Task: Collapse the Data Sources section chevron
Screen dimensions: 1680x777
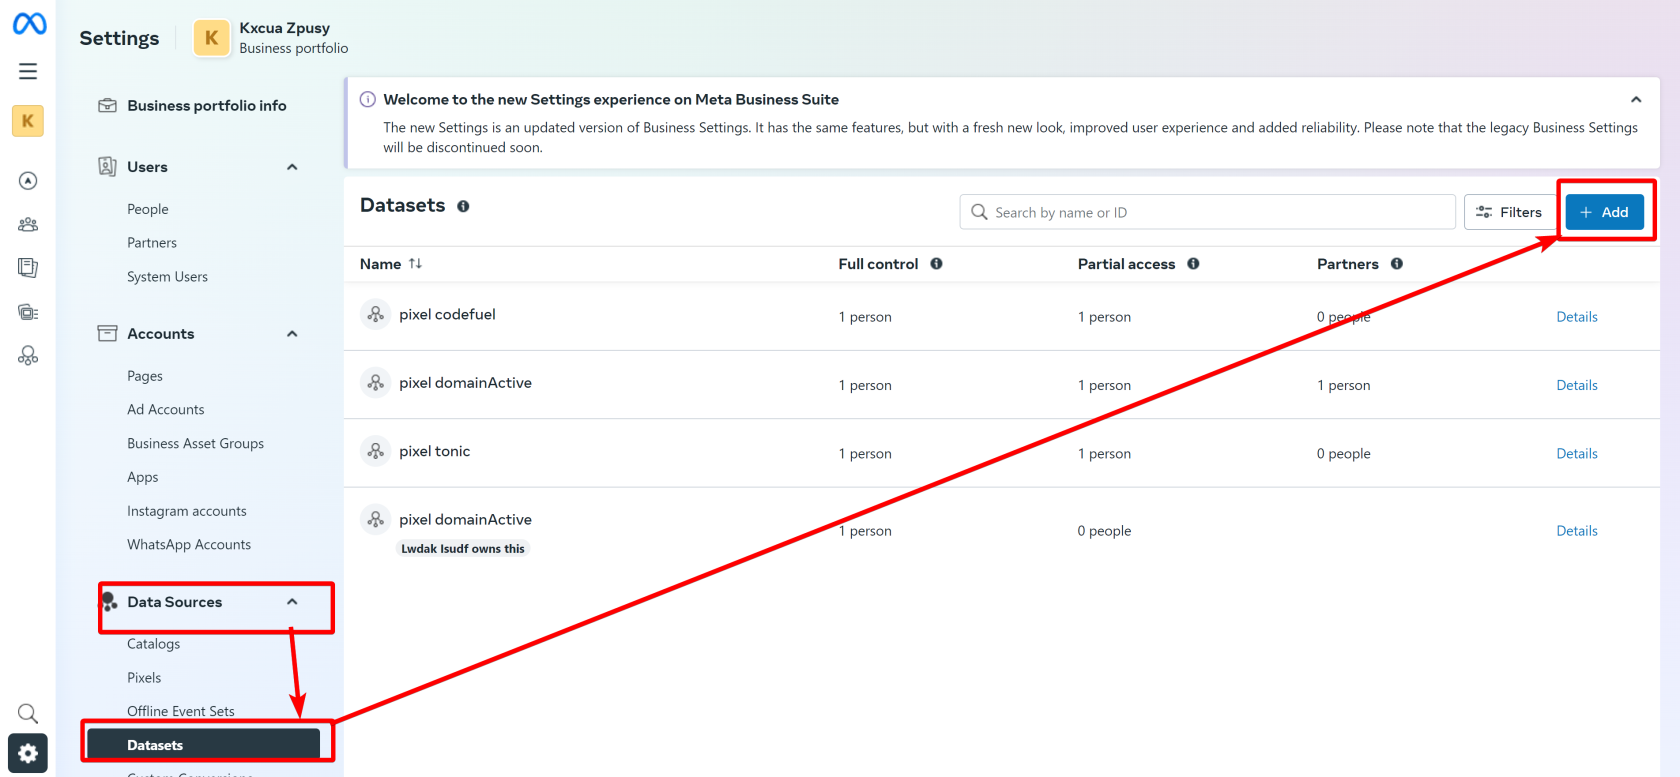Action: tap(292, 602)
